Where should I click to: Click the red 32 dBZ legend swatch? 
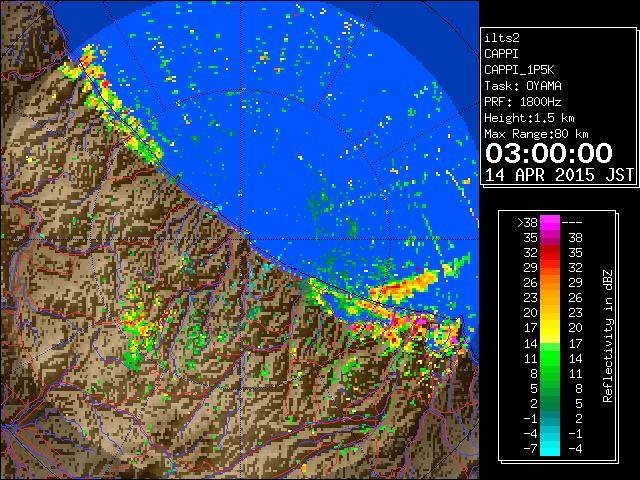pos(550,253)
